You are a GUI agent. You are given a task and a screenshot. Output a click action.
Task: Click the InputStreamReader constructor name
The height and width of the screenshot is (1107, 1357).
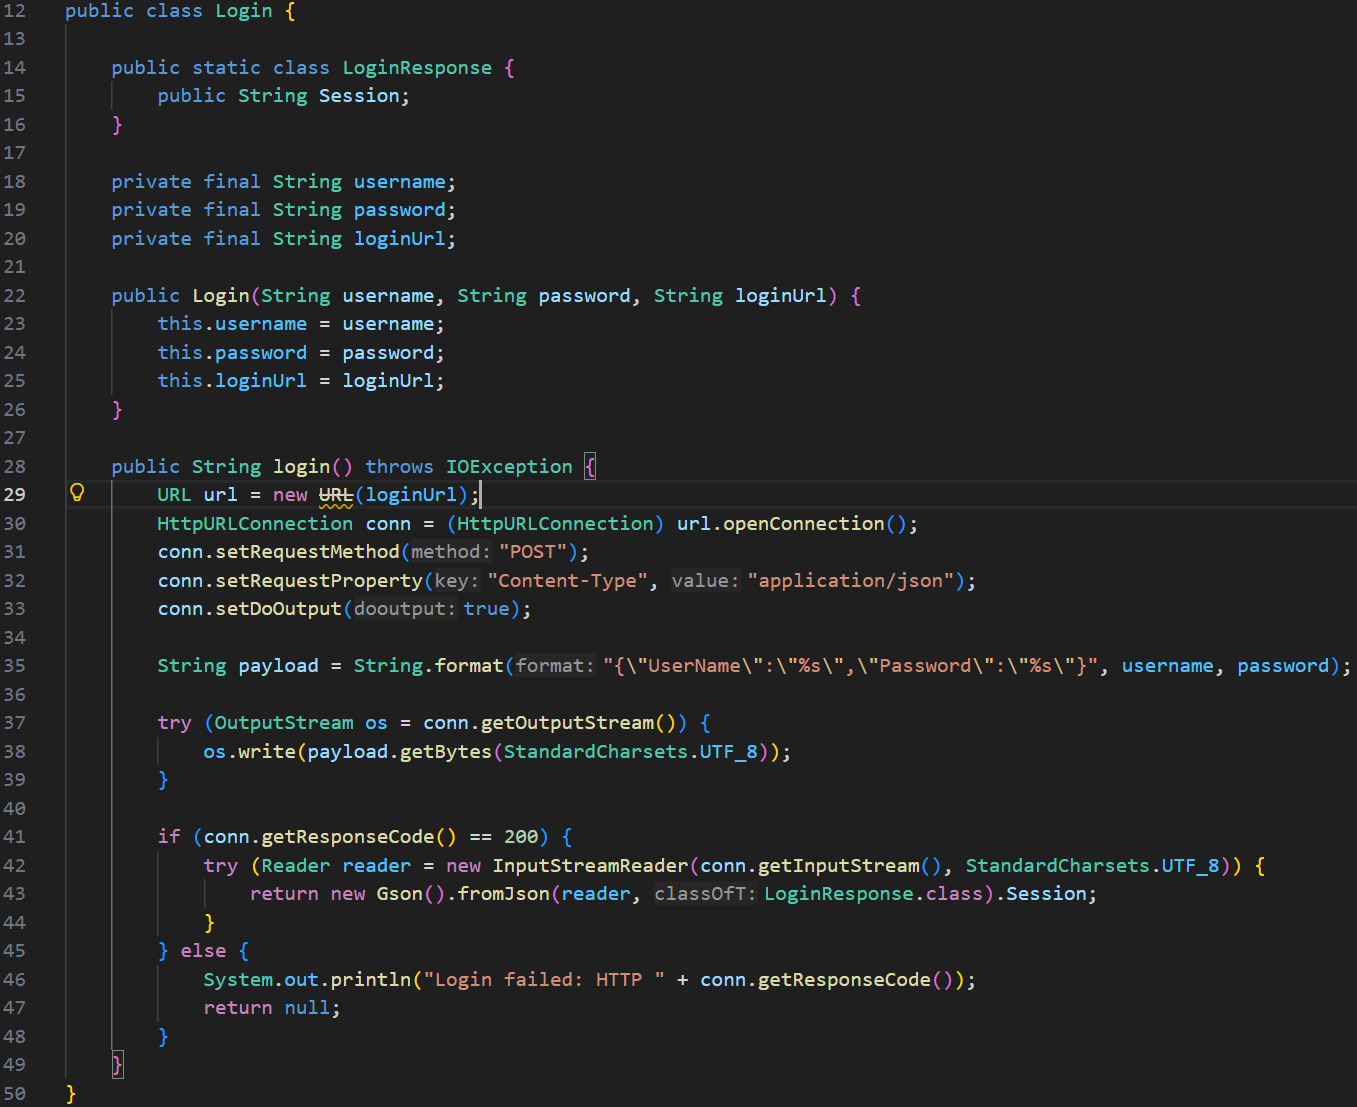coord(590,866)
